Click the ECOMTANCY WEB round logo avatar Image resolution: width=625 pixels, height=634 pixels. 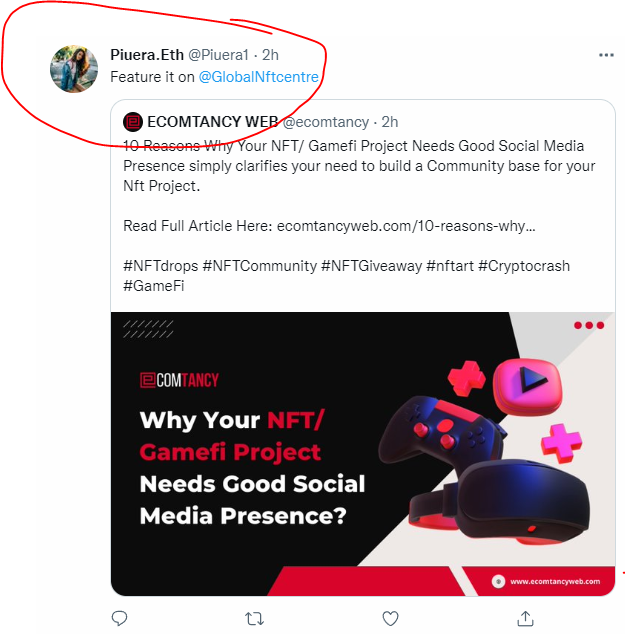coord(133,122)
